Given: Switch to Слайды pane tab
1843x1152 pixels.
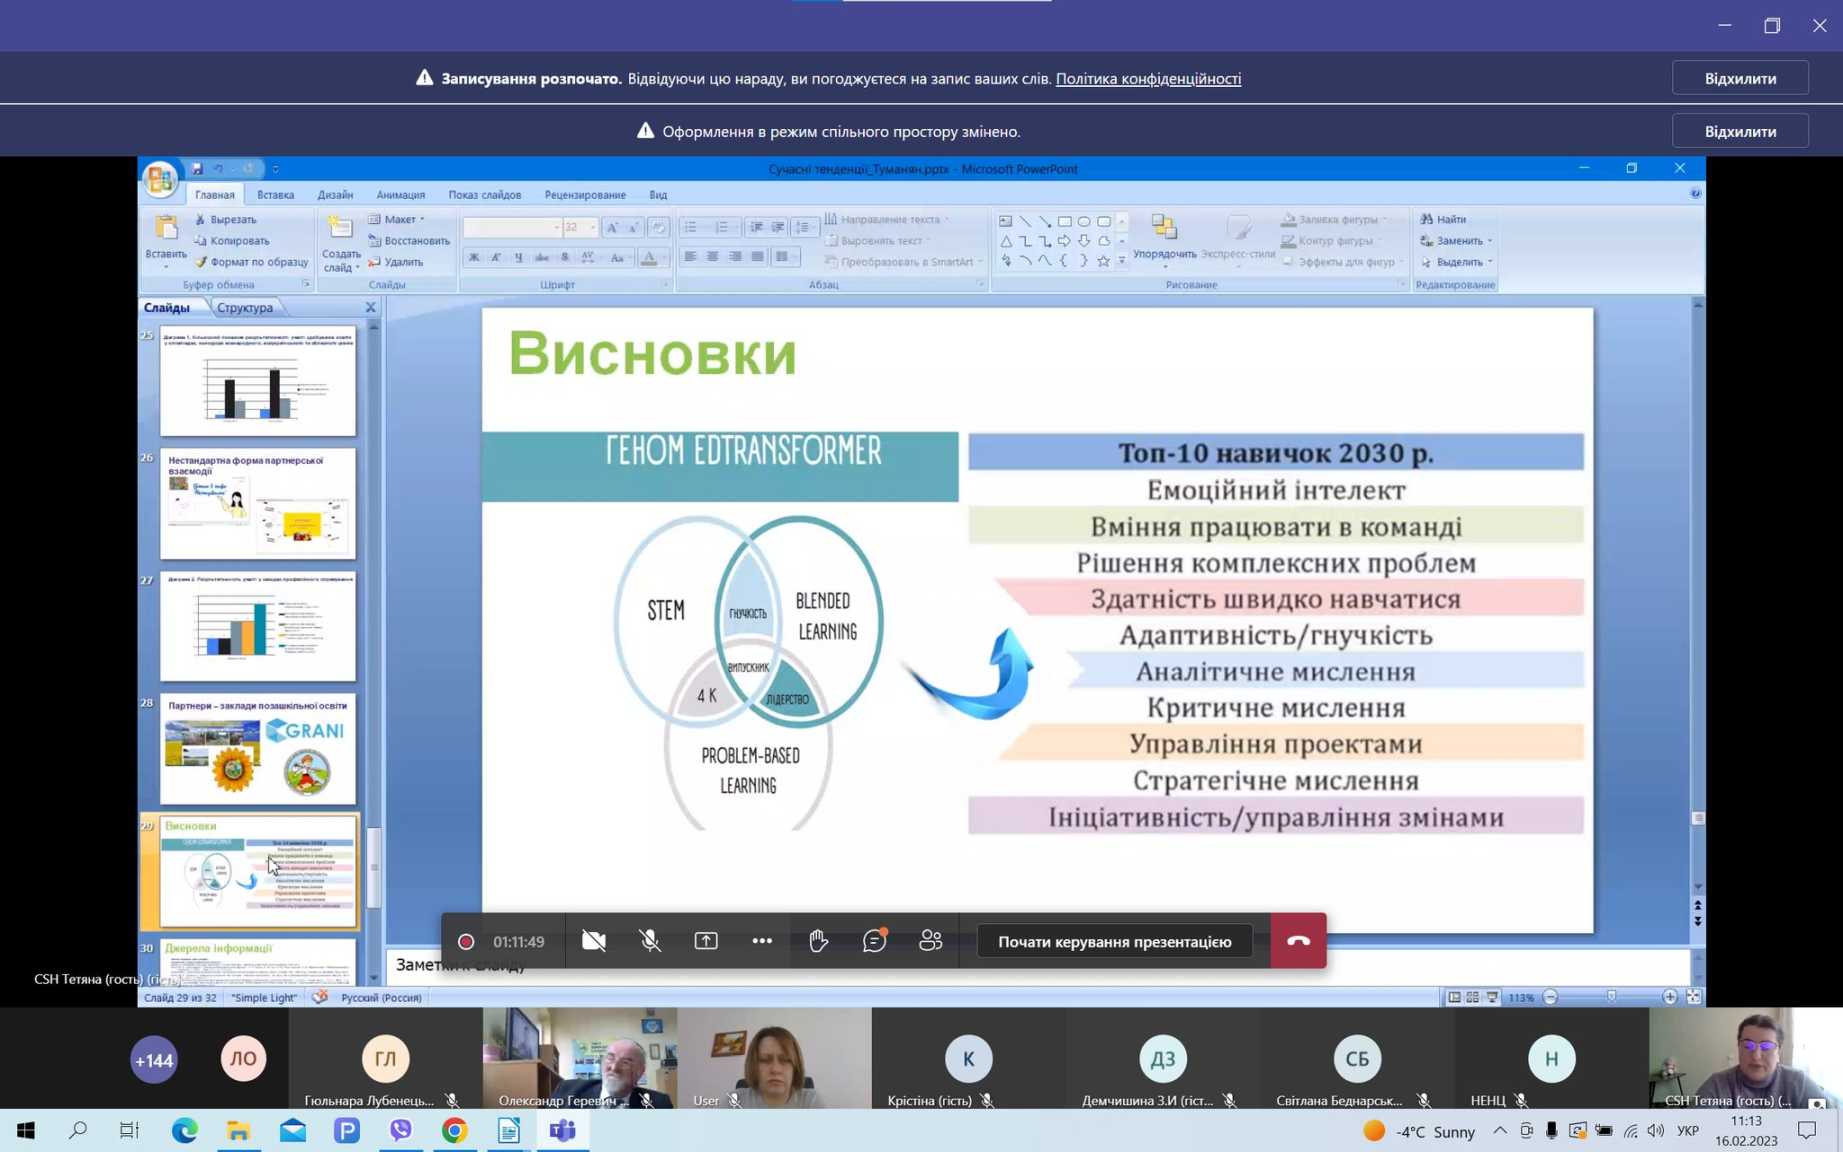Looking at the screenshot, I should tap(166, 307).
